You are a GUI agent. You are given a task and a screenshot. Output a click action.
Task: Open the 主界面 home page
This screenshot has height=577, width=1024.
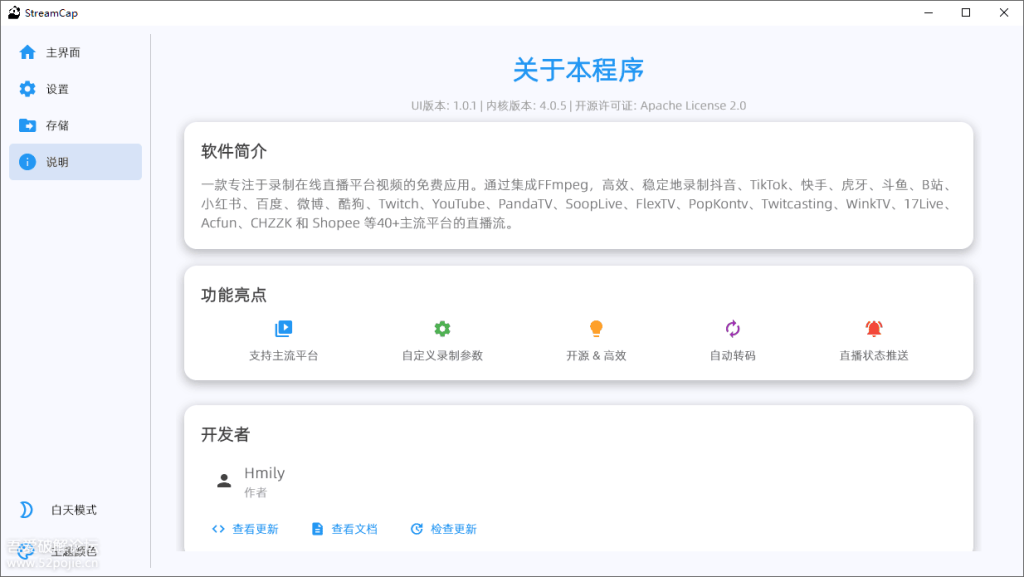pyautogui.click(x=75, y=52)
